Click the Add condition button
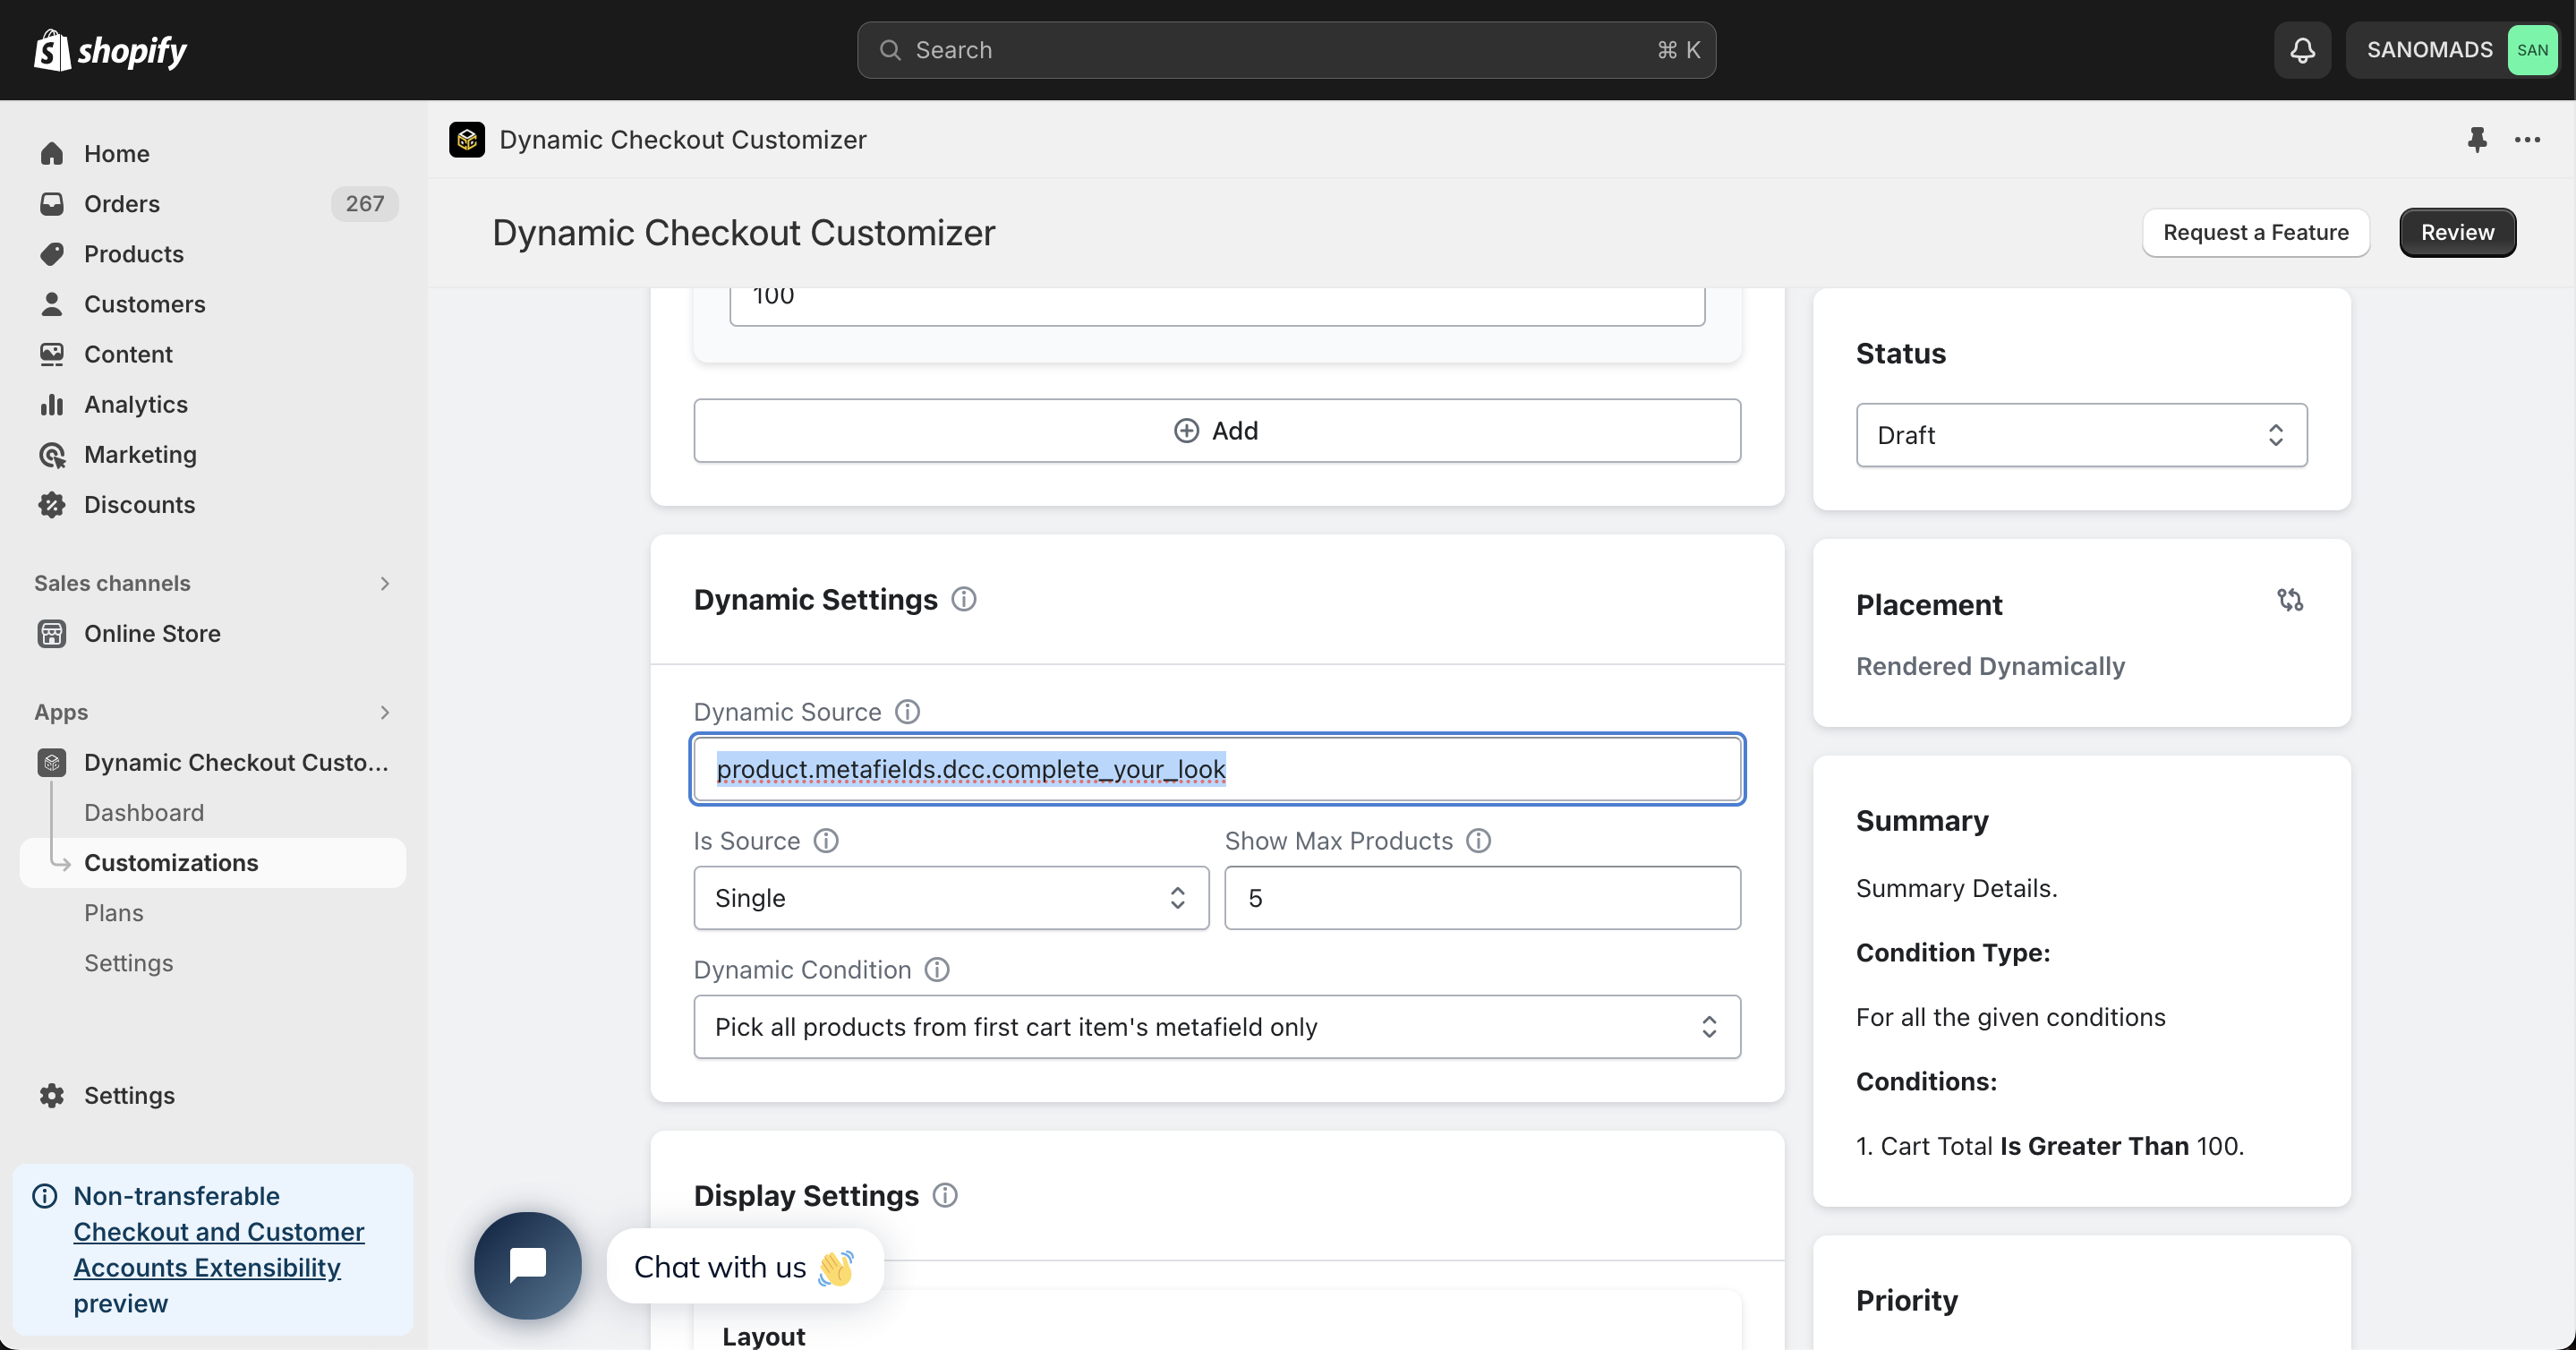 pos(1217,431)
